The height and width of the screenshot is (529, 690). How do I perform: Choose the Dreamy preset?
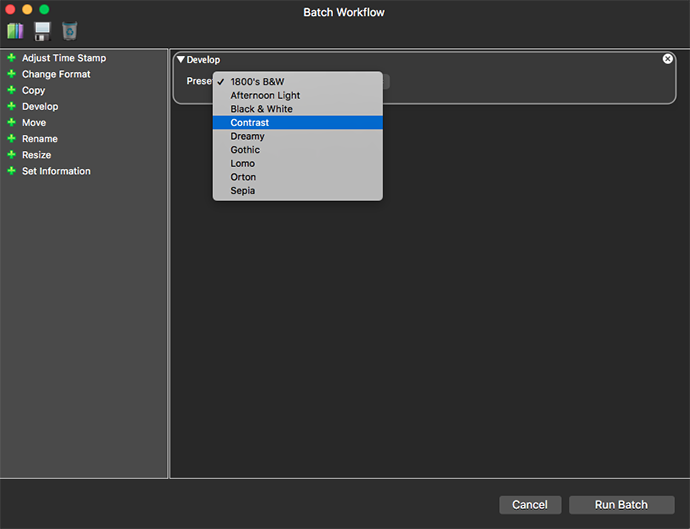(x=297, y=136)
